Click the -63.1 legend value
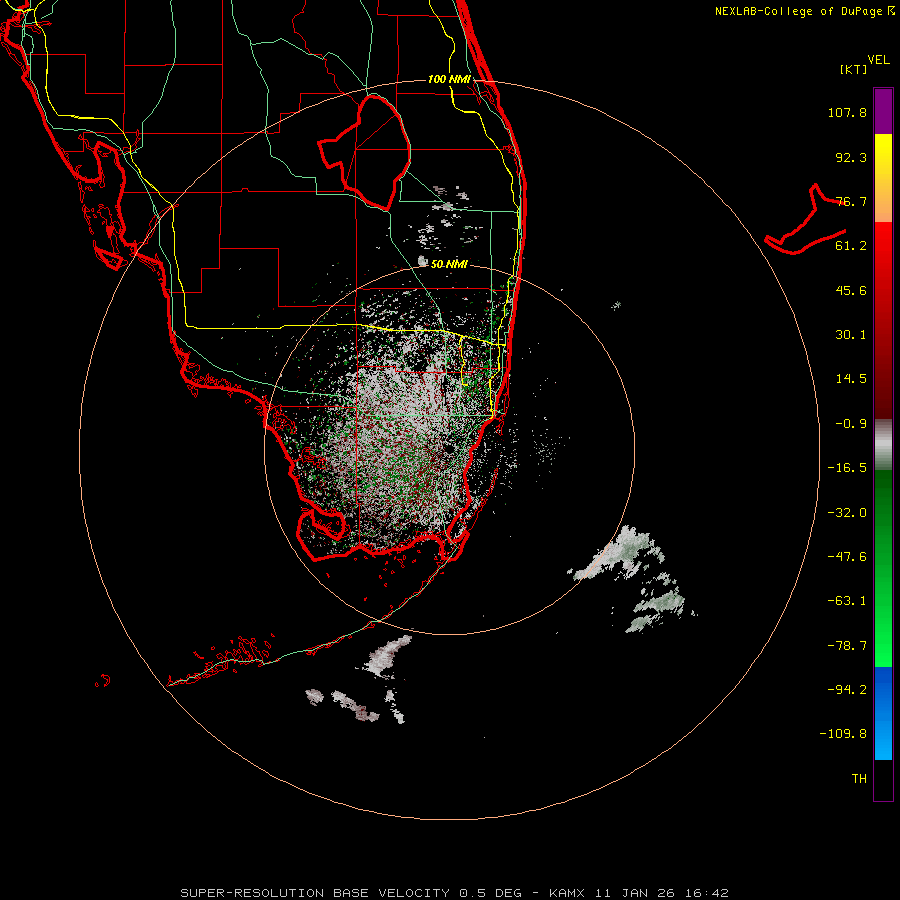The width and height of the screenshot is (900, 900). (847, 601)
